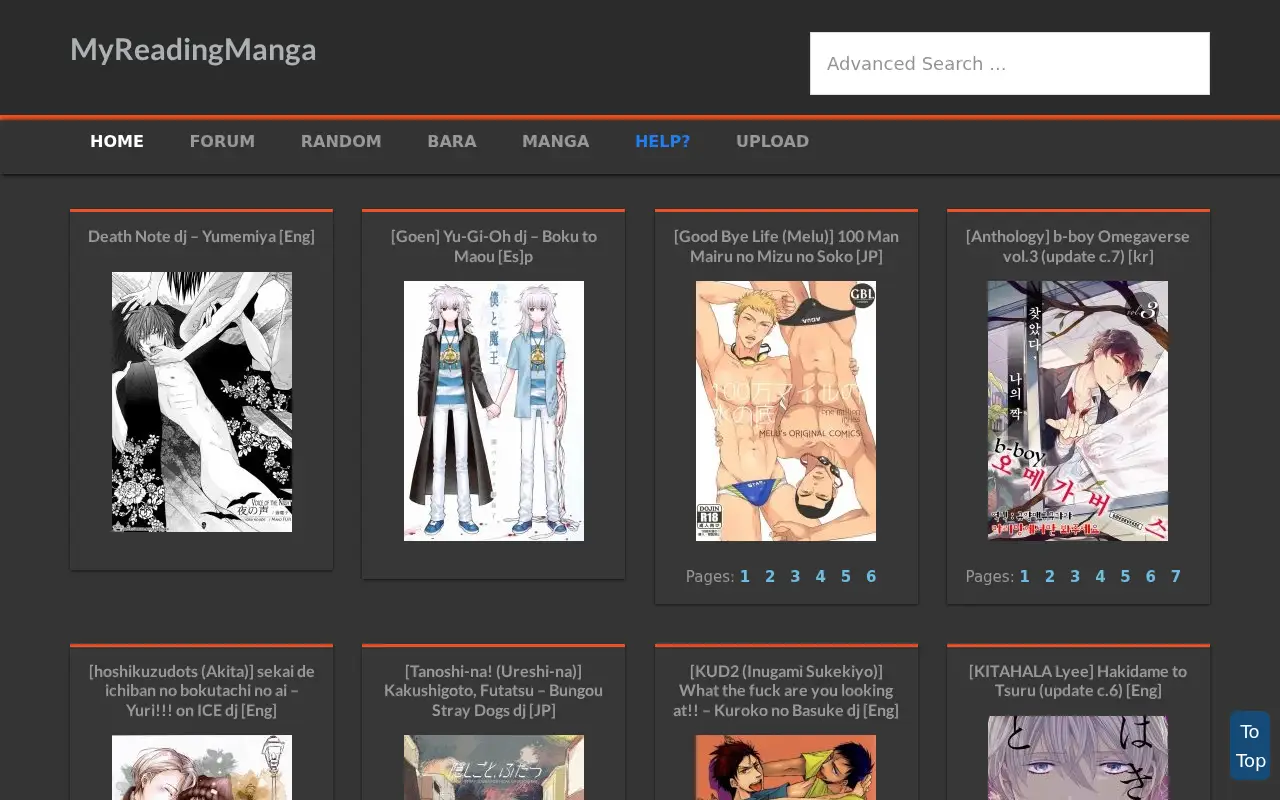Screen dimensions: 1280x800
Task: Open the 100 Man Mairu no Mizu title
Action: point(786,246)
